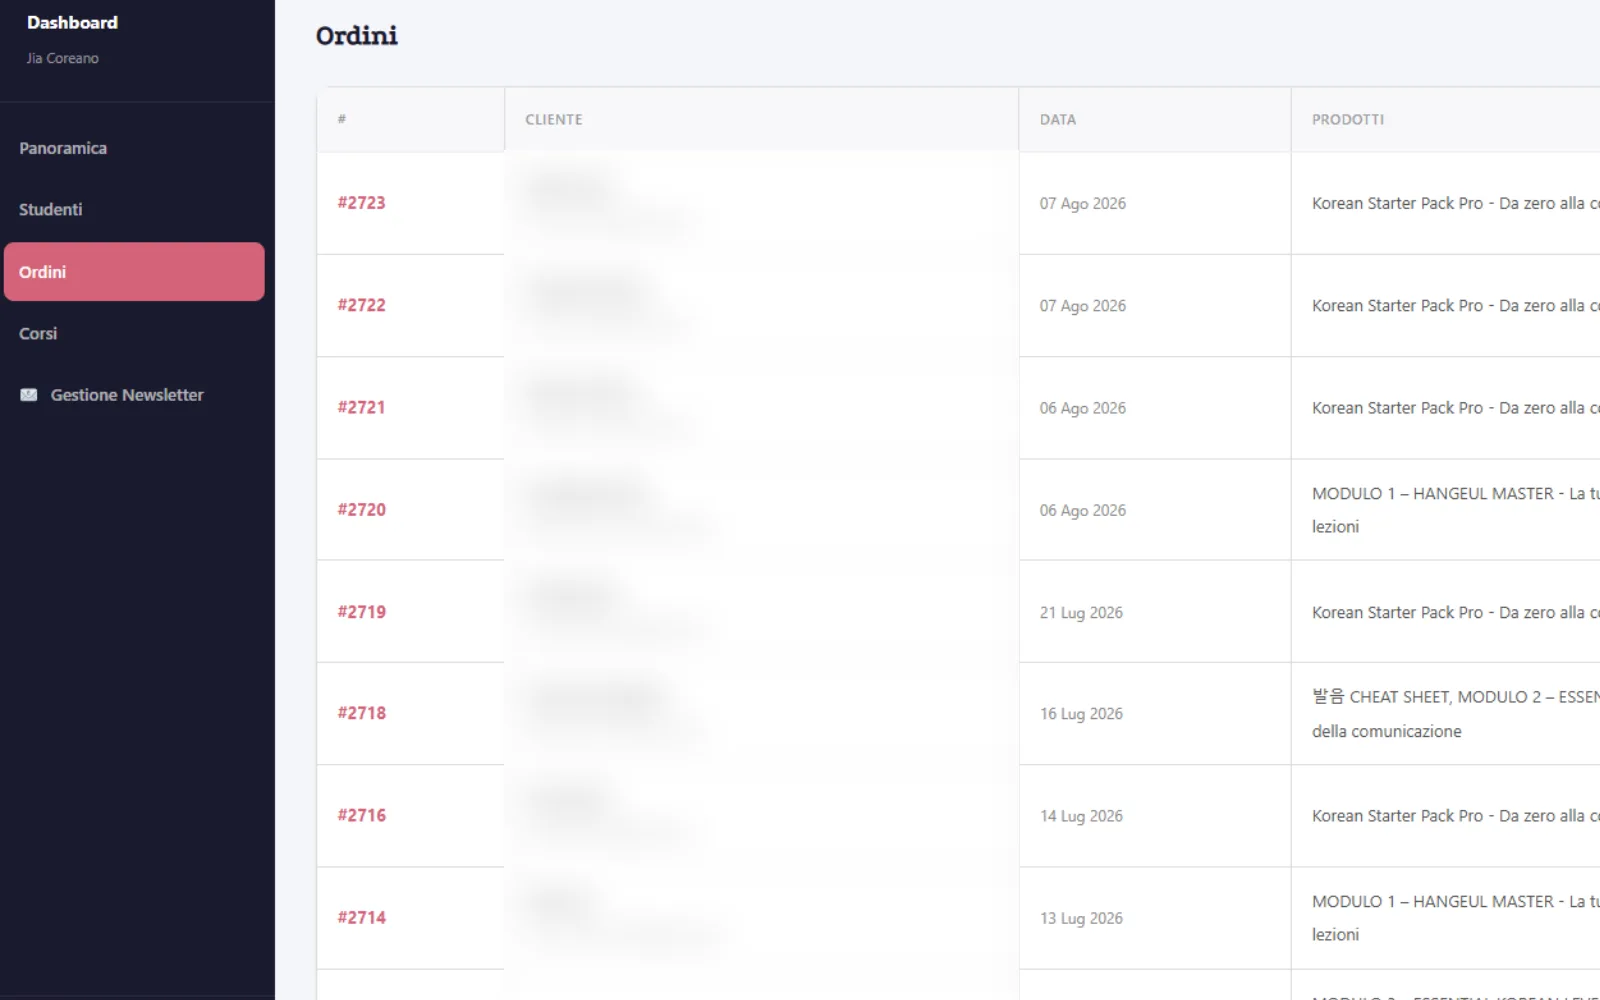Click the PRODOTTI column header
The height and width of the screenshot is (1000, 1600).
[1348, 119]
